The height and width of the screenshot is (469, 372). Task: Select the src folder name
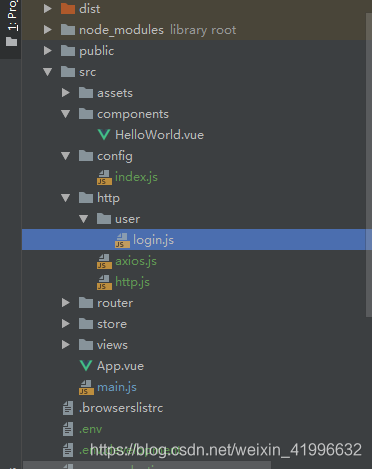(87, 72)
